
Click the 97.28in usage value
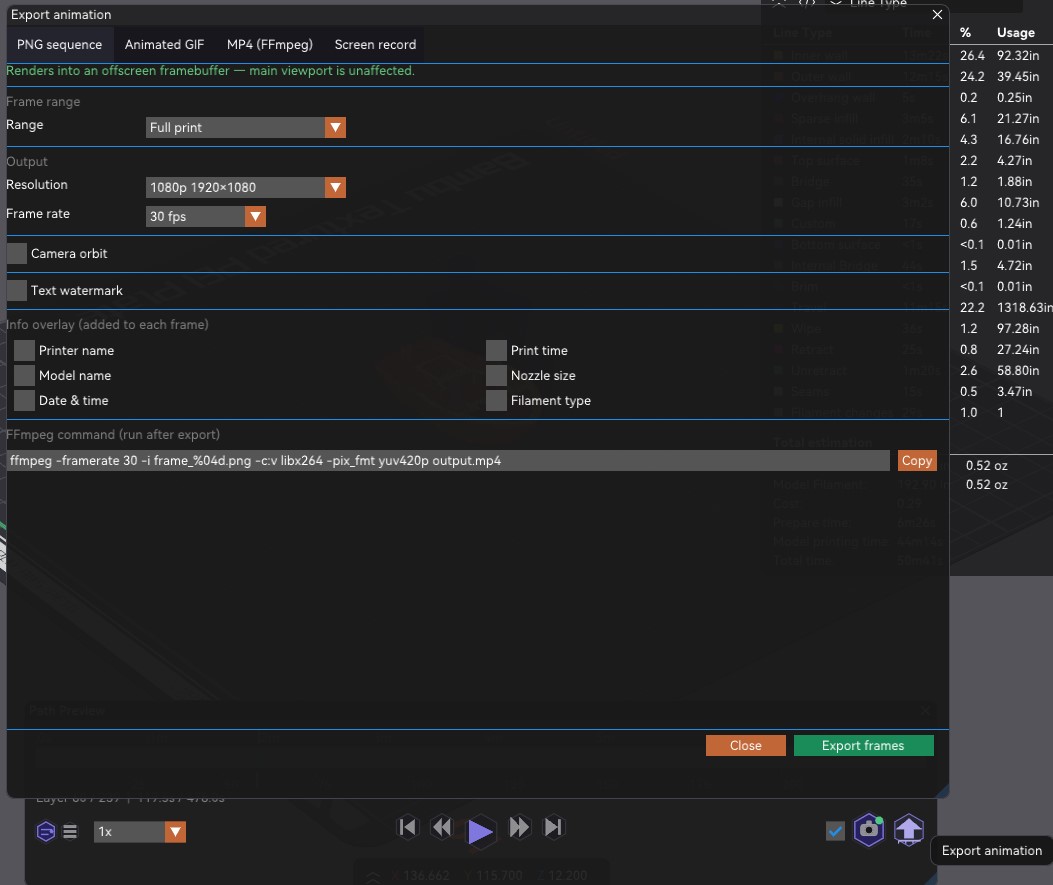(1017, 328)
